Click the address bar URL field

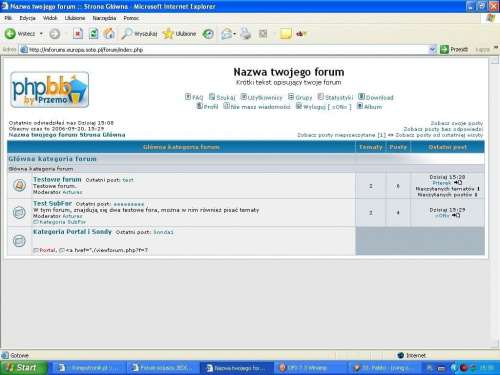[223, 49]
